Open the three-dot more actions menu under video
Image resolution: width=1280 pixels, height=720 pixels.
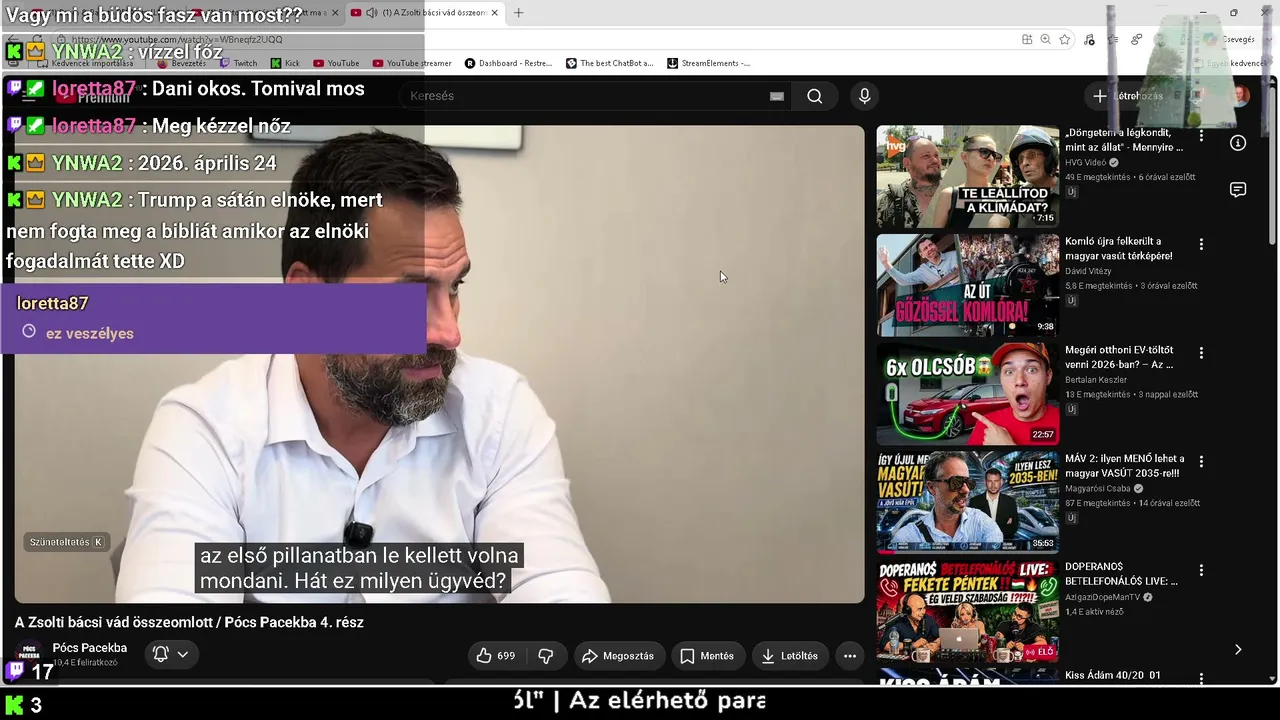[x=850, y=656]
